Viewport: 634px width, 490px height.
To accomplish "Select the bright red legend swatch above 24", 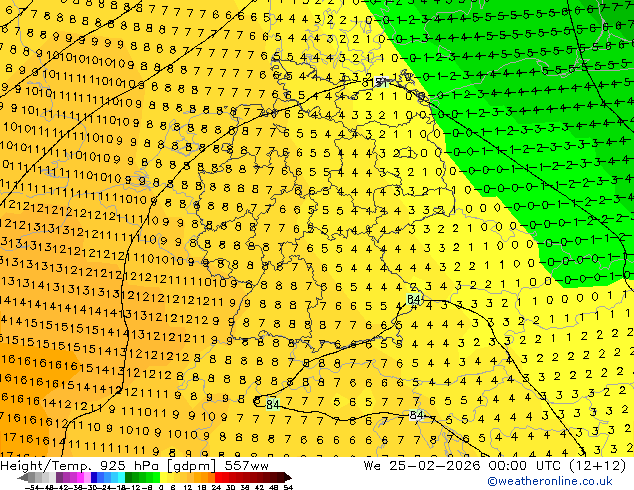I will tap(218, 477).
